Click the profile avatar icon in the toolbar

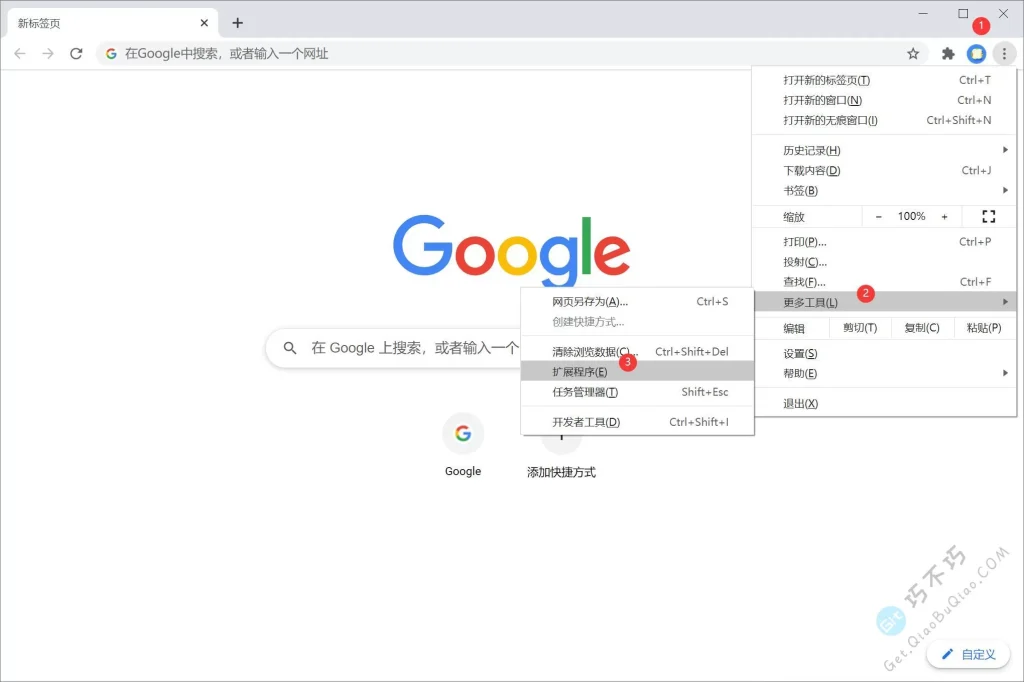click(x=976, y=54)
